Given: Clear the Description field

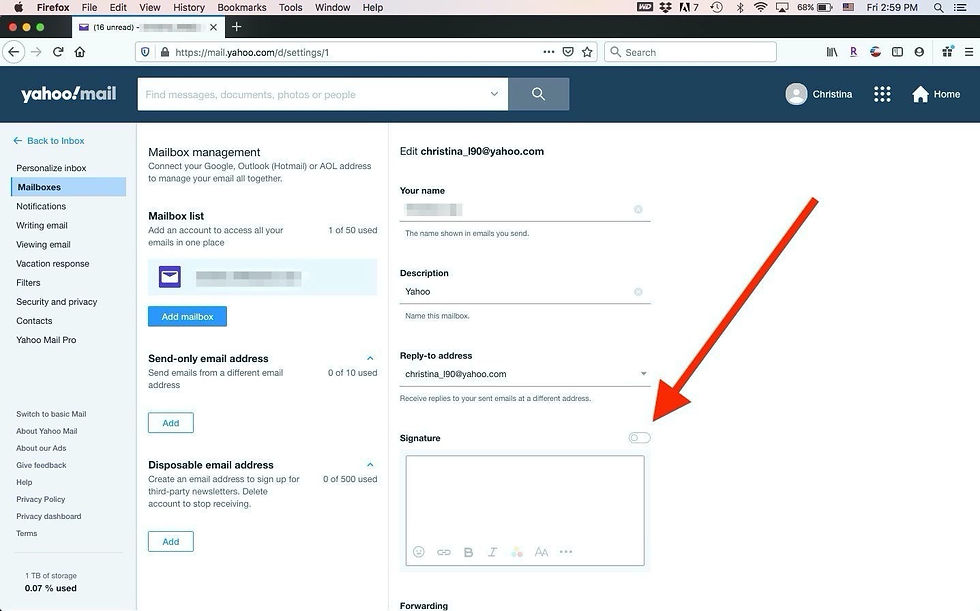Looking at the screenshot, I should coord(638,292).
